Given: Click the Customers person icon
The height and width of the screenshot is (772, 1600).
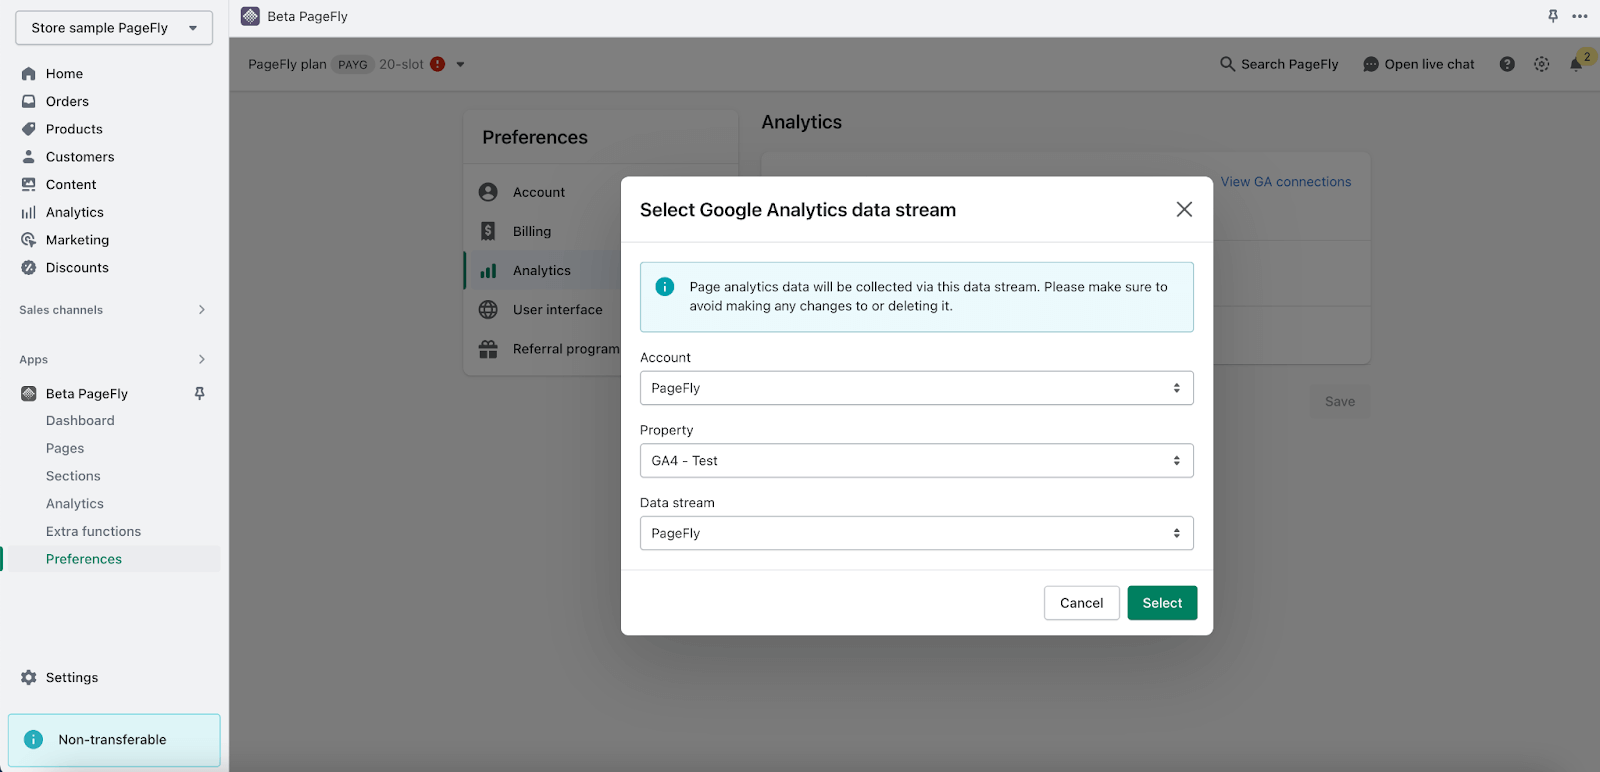Looking at the screenshot, I should 28,157.
